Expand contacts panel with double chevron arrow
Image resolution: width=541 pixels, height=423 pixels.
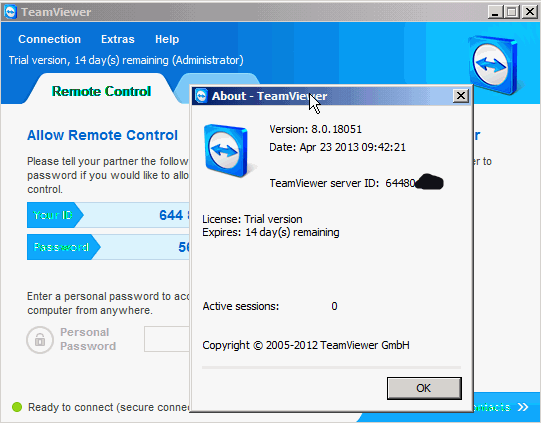click(x=523, y=407)
